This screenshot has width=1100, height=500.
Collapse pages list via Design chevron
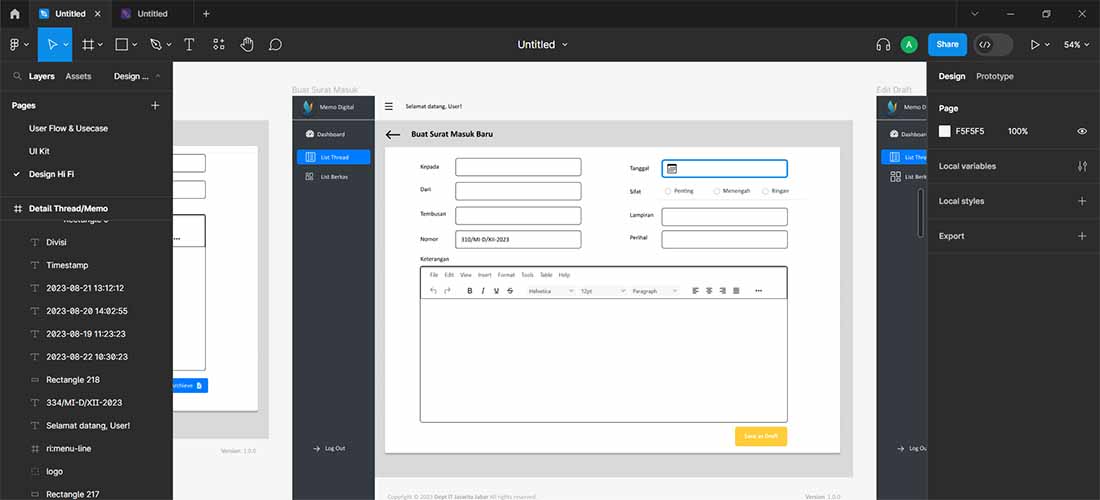158,76
